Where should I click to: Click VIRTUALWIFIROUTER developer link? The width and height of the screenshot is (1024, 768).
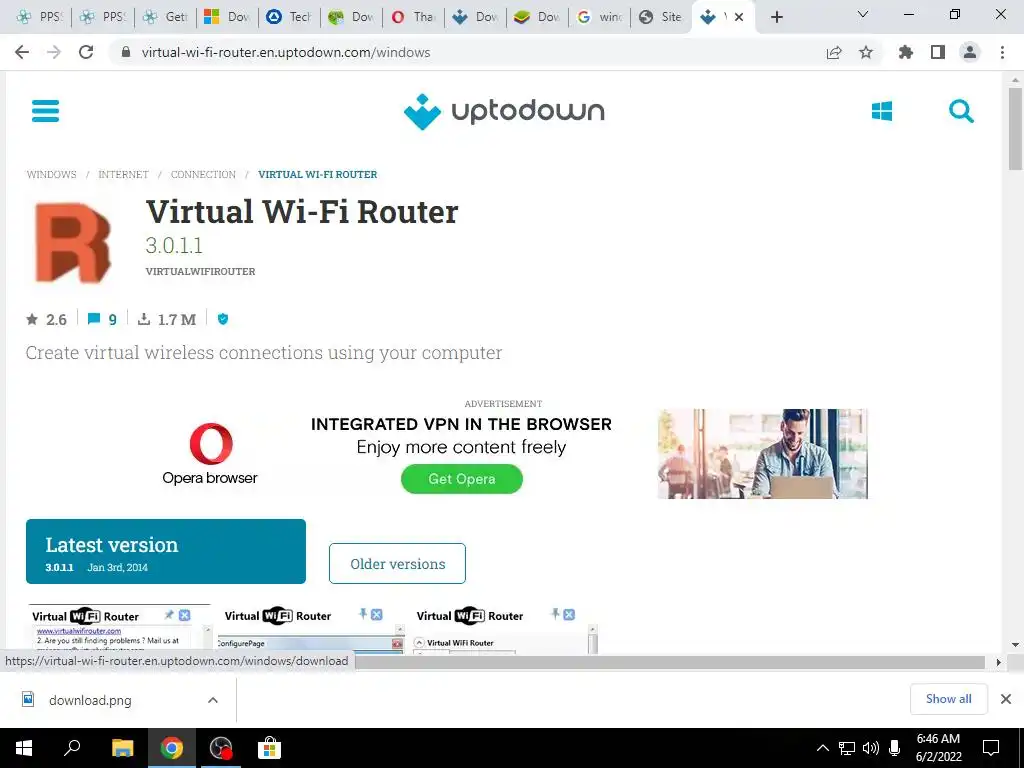click(200, 271)
